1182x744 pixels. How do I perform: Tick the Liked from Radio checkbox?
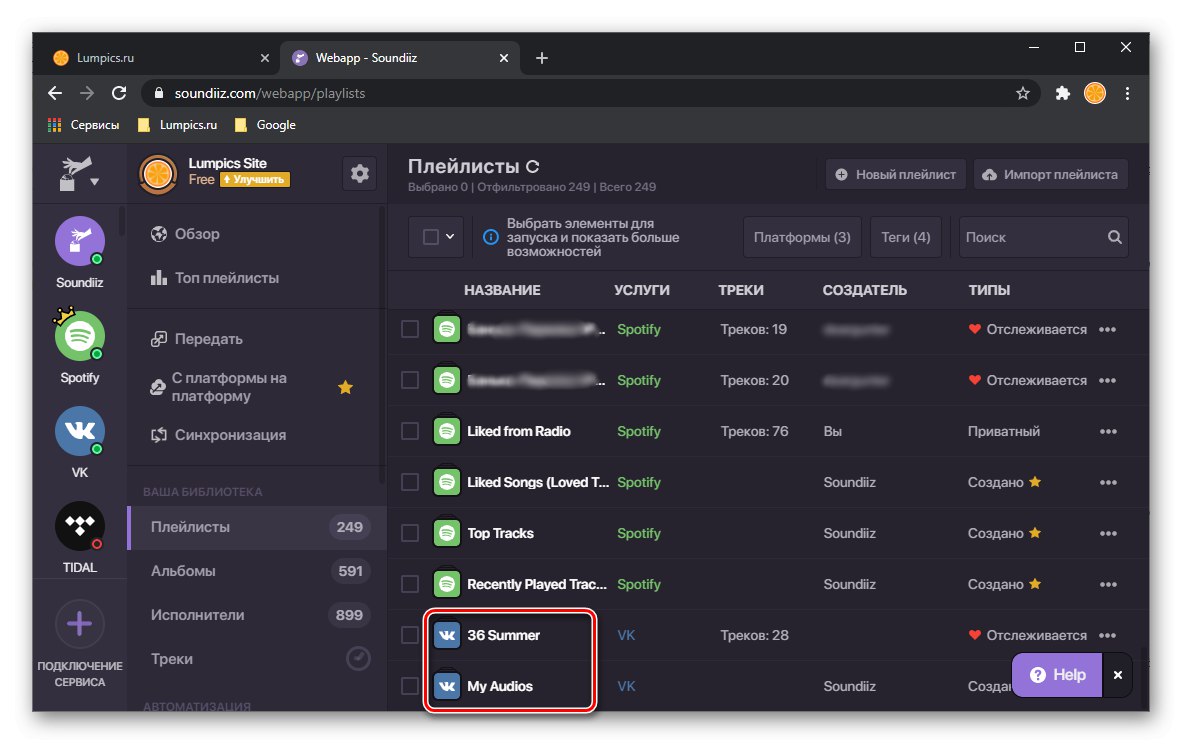click(410, 431)
